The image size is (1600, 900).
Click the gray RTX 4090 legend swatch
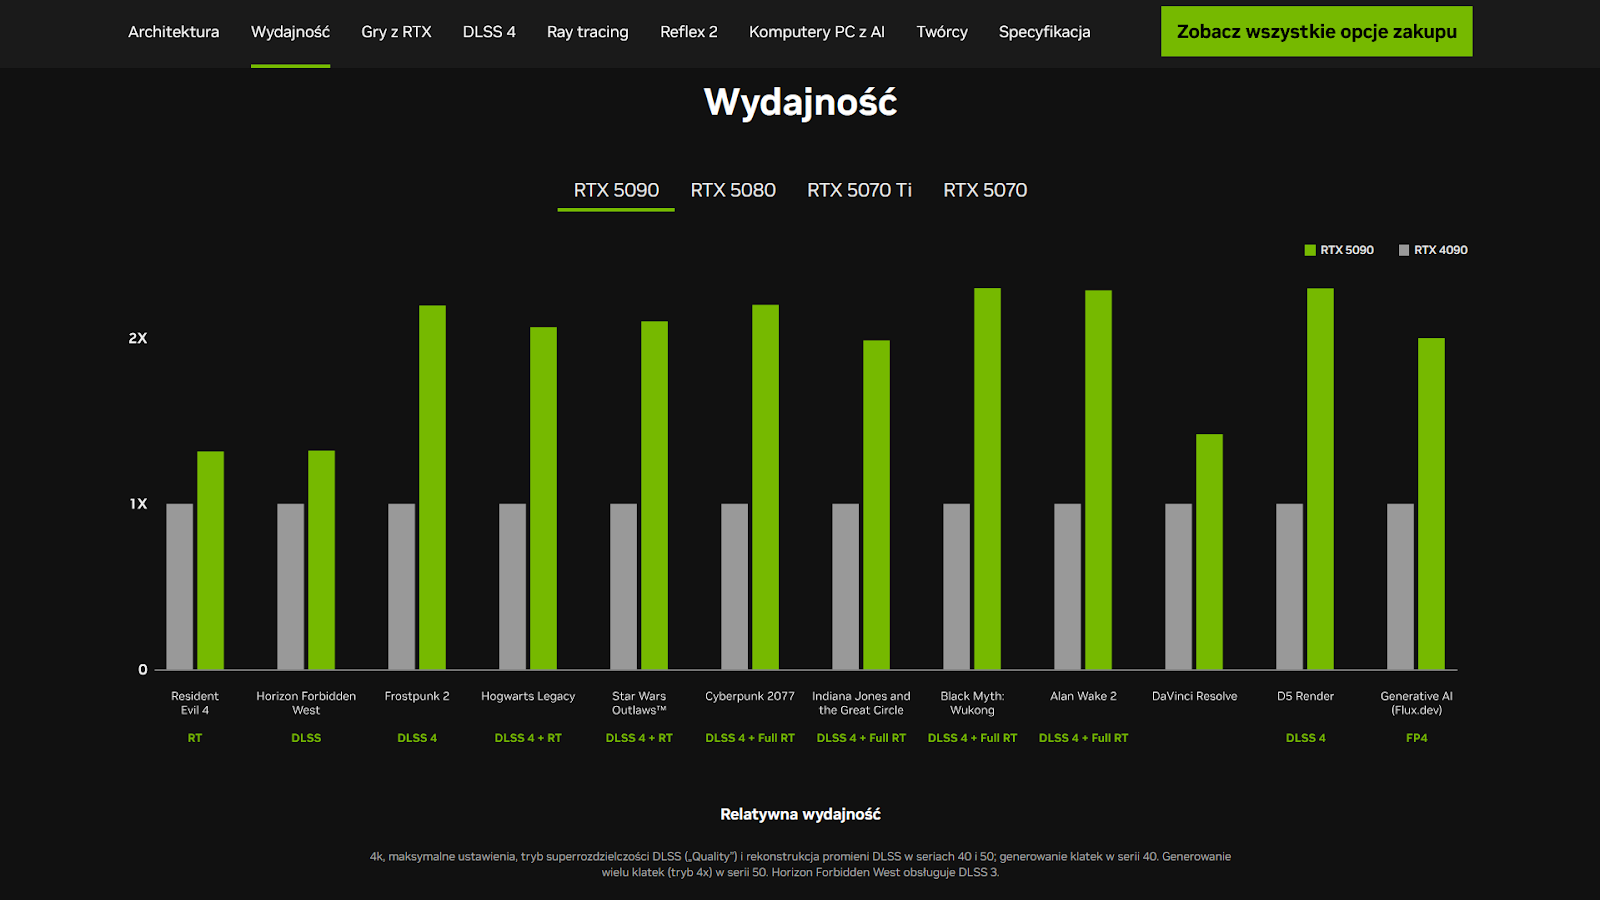click(1404, 250)
